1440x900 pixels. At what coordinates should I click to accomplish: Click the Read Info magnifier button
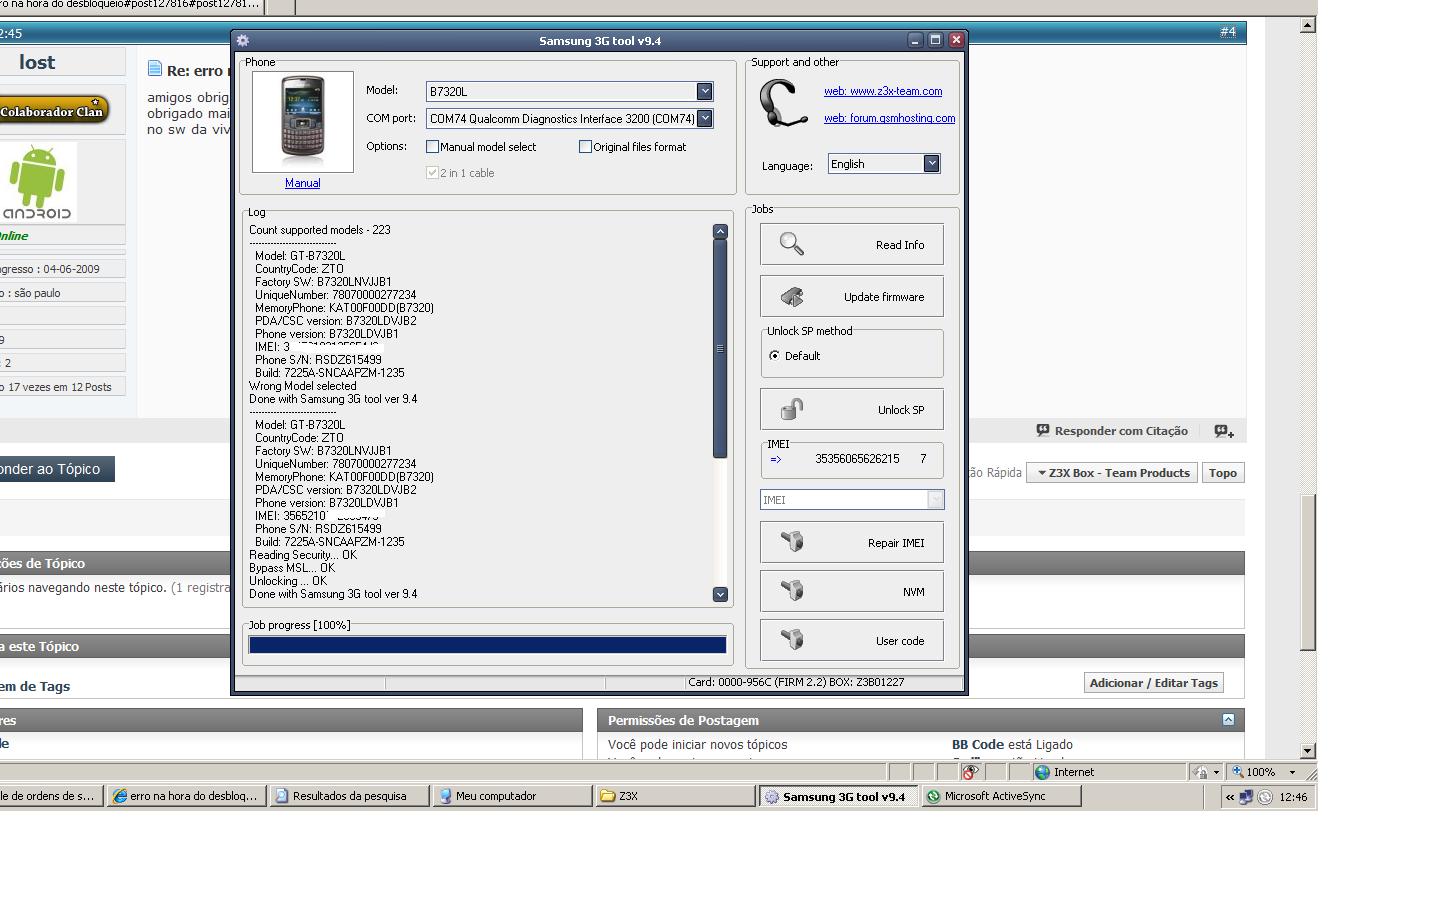[851, 244]
